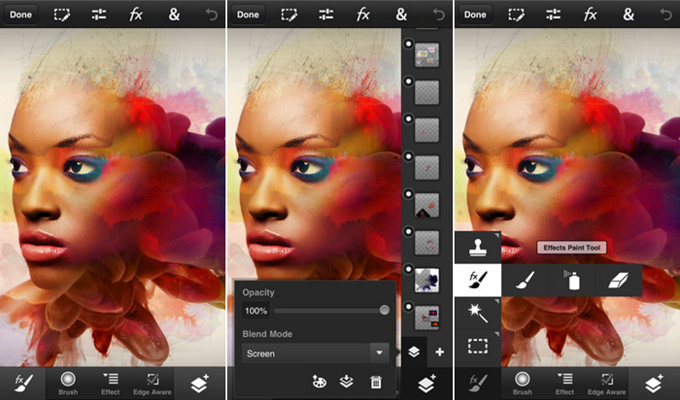Select bottom colored rectangles layer thumbnail
The height and width of the screenshot is (400, 680).
tap(427, 318)
